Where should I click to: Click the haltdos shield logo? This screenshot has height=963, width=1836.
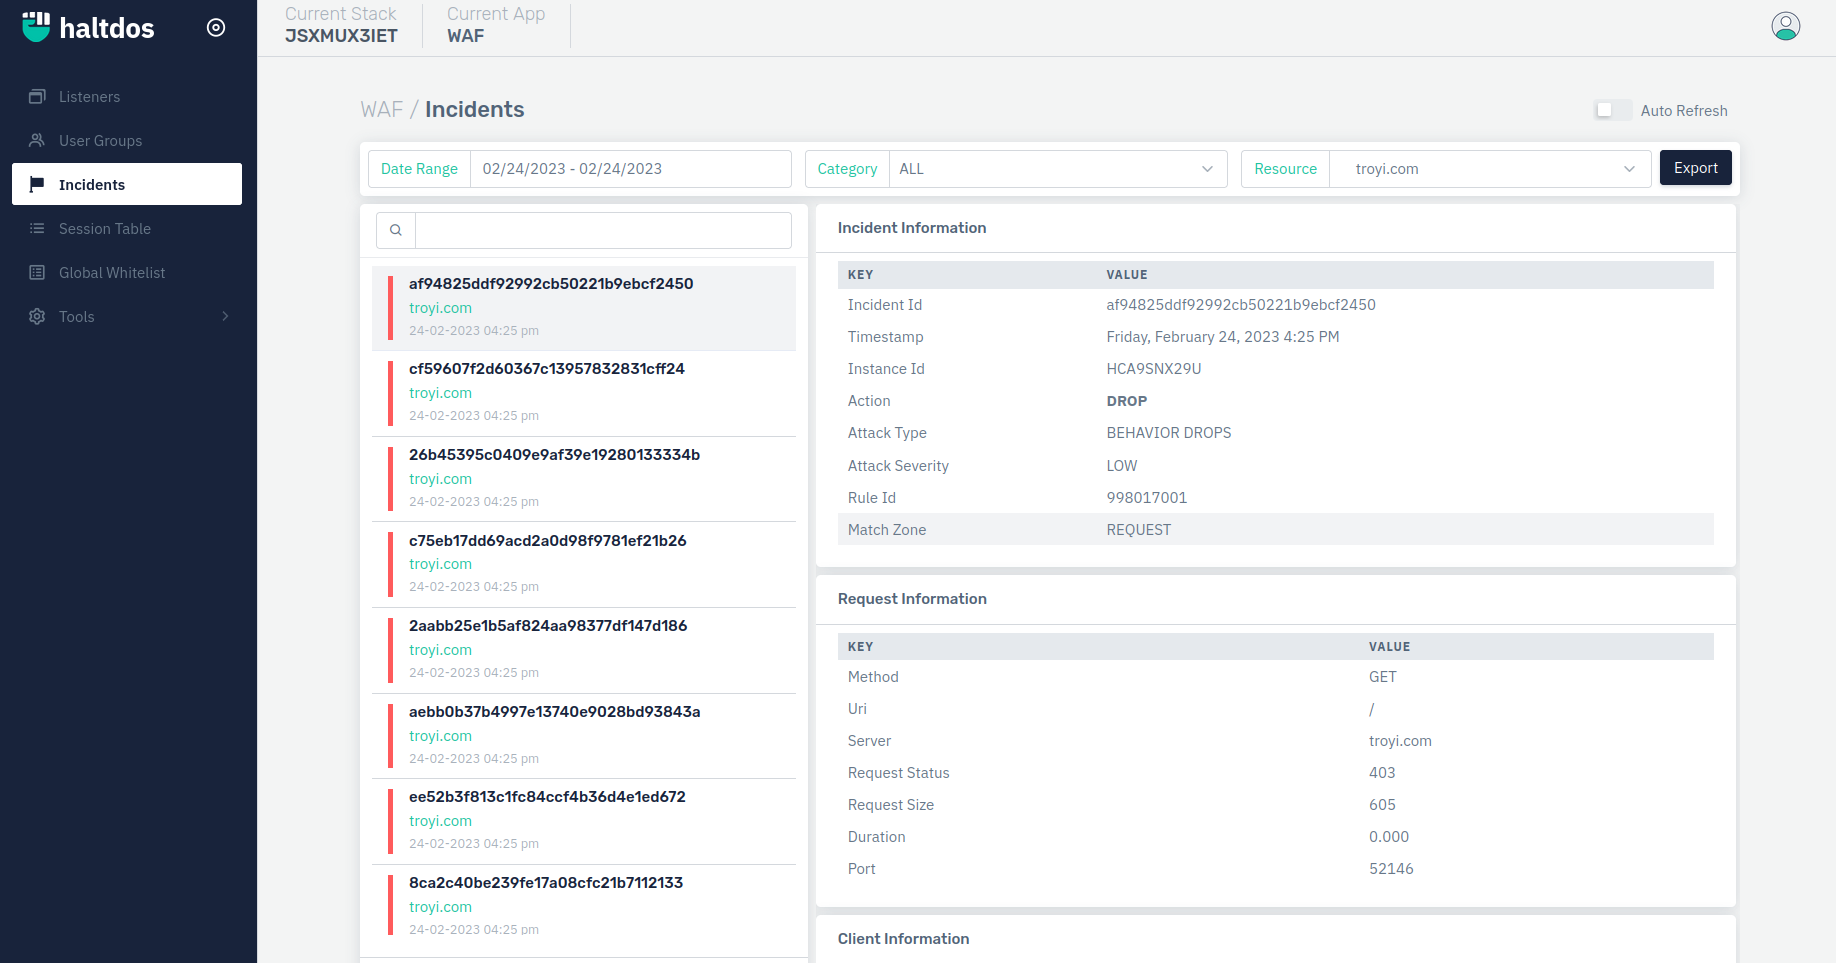(36, 27)
